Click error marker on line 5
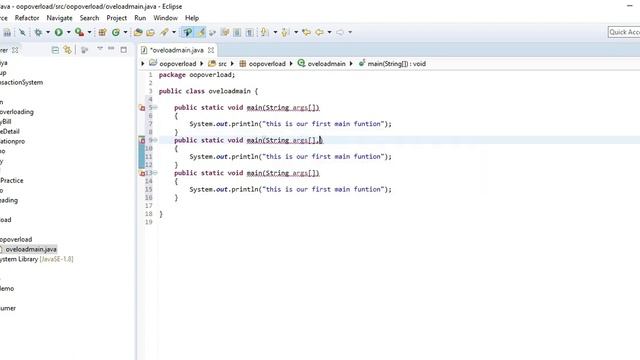Viewport: 640px width, 360px height. [142, 108]
